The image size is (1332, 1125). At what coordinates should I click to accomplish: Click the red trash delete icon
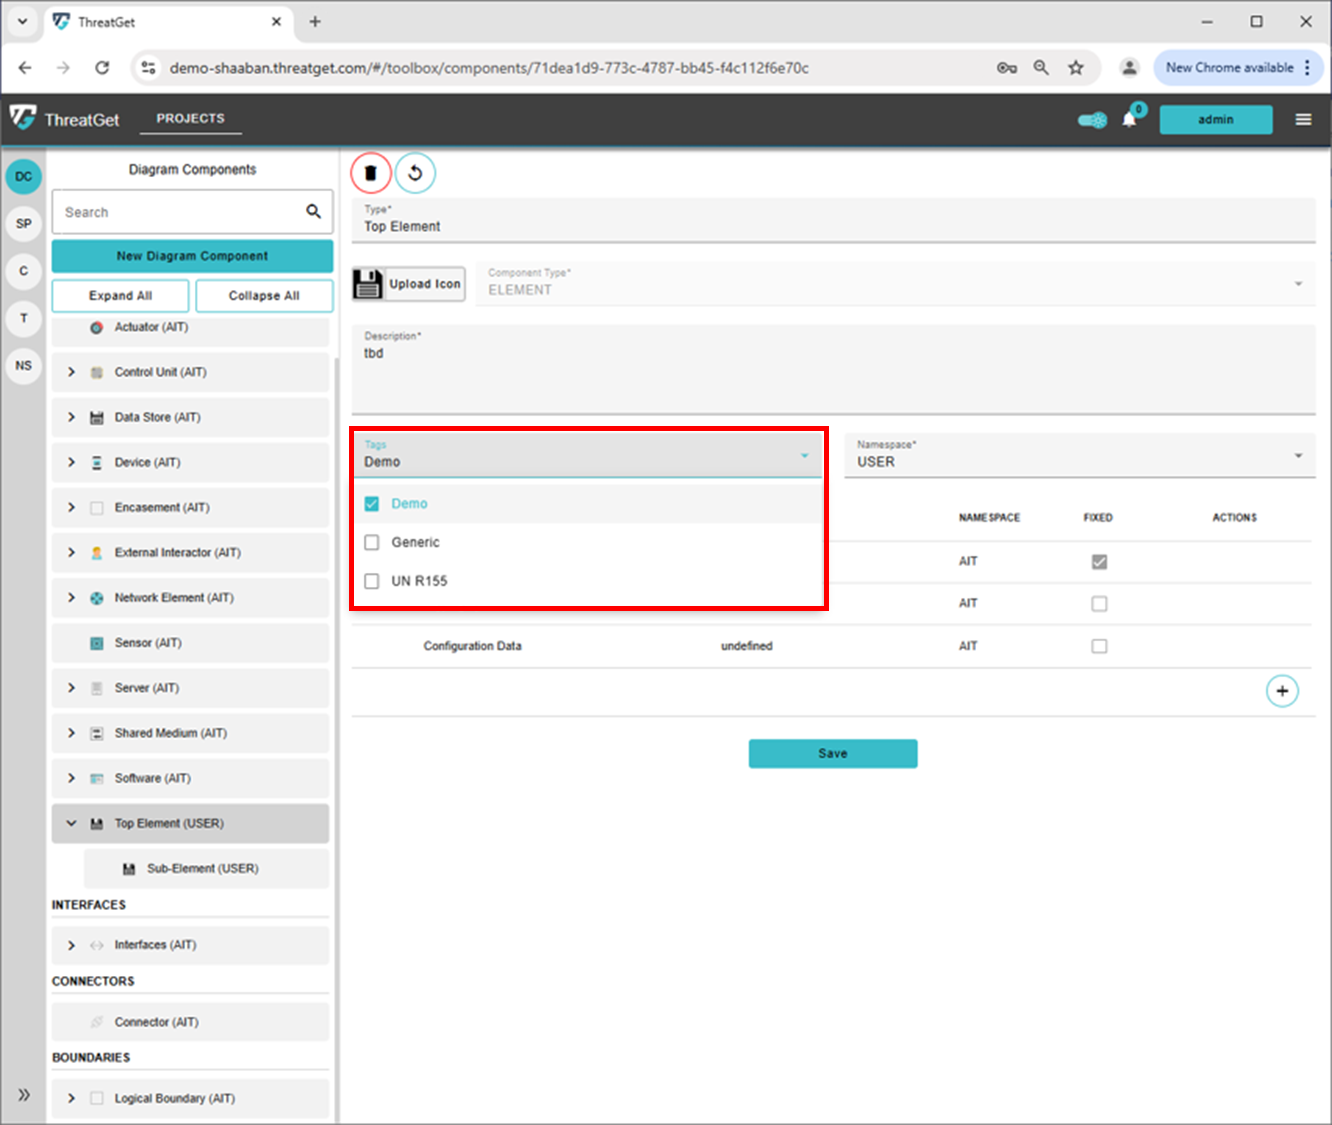coord(370,173)
